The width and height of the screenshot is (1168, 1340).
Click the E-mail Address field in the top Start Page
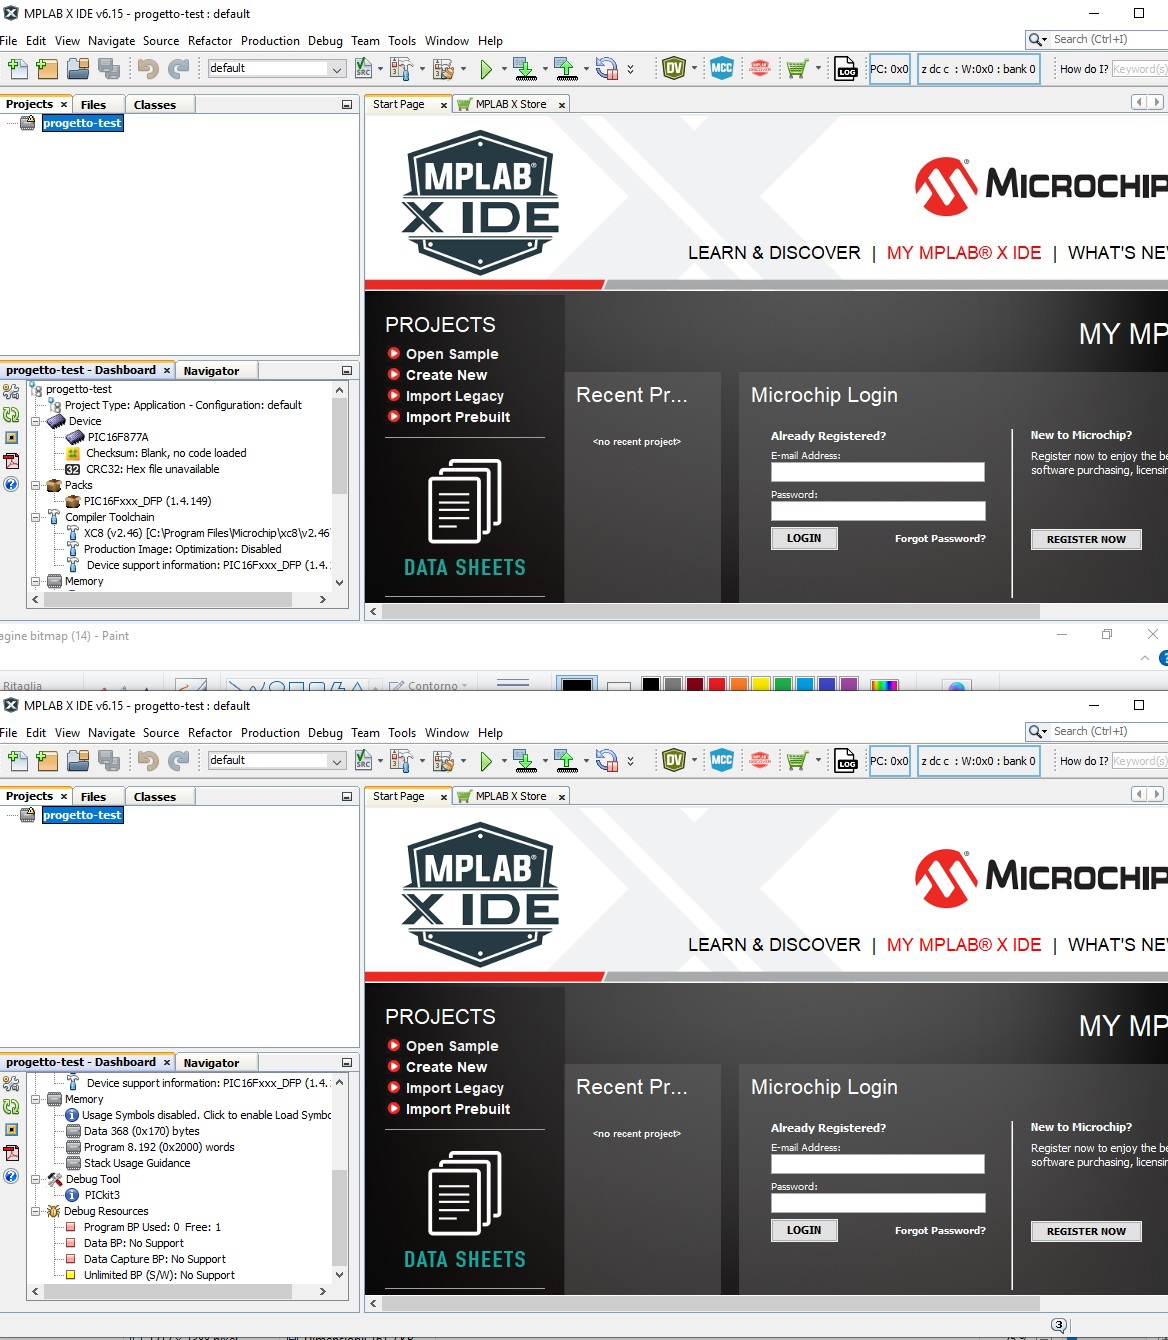click(x=877, y=472)
